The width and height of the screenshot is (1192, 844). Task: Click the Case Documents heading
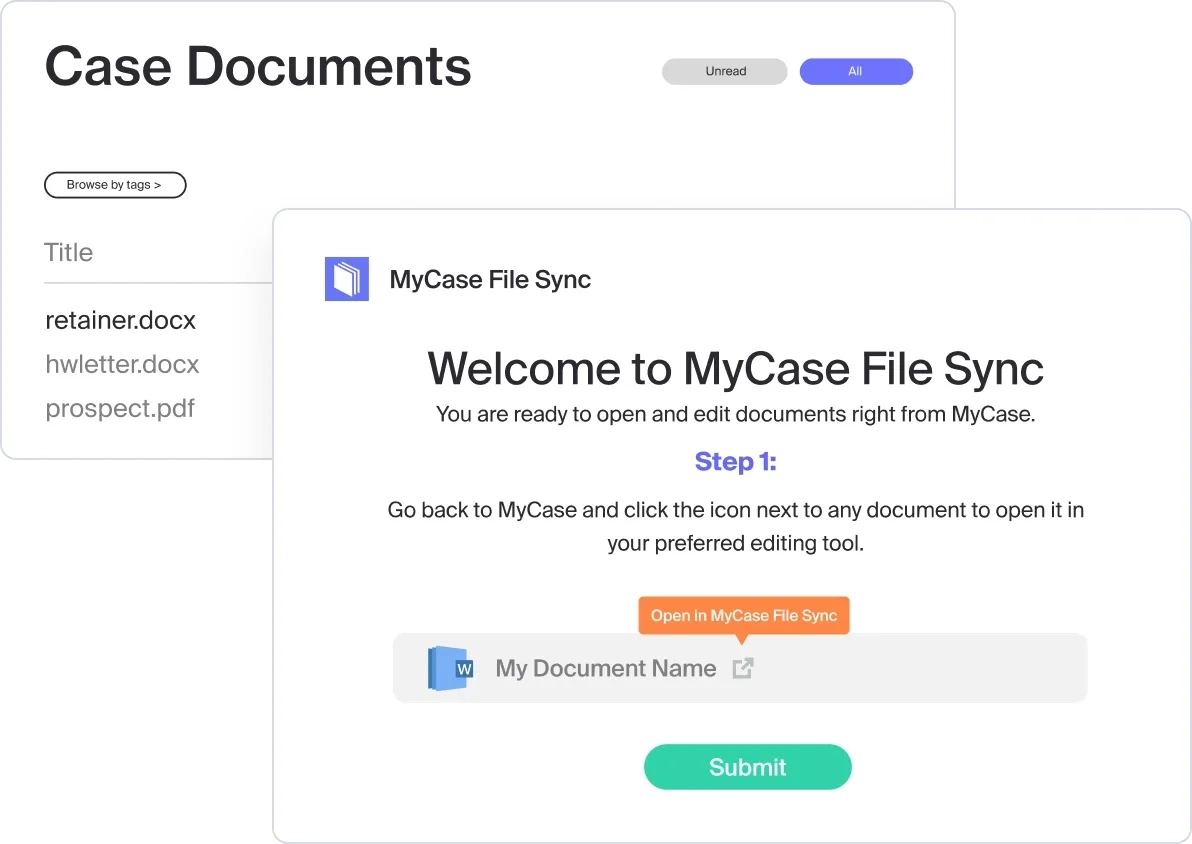(x=258, y=67)
